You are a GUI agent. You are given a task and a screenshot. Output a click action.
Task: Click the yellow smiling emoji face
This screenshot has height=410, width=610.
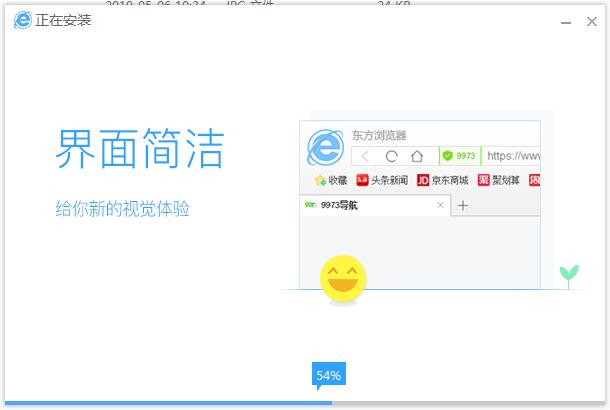(x=343, y=281)
